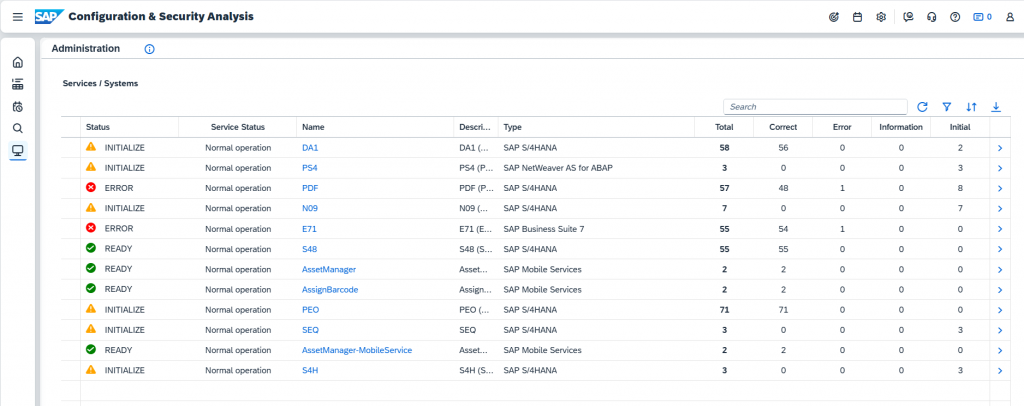Screen dimensions: 1024x406
Task: Click the Correct column header
Action: point(783,127)
